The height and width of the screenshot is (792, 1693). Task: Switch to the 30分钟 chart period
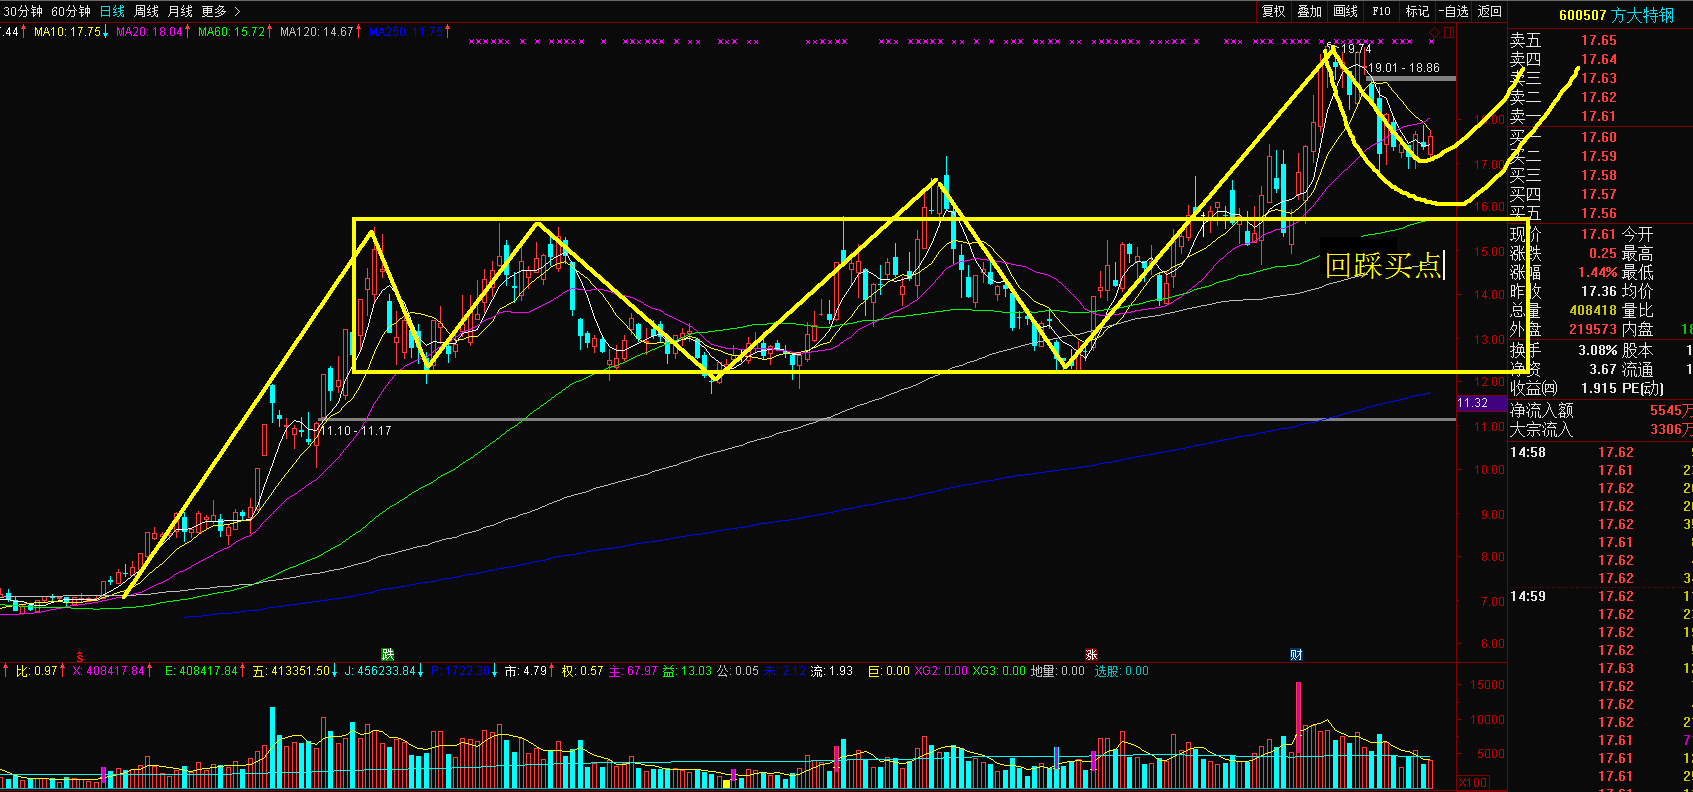(x=23, y=11)
